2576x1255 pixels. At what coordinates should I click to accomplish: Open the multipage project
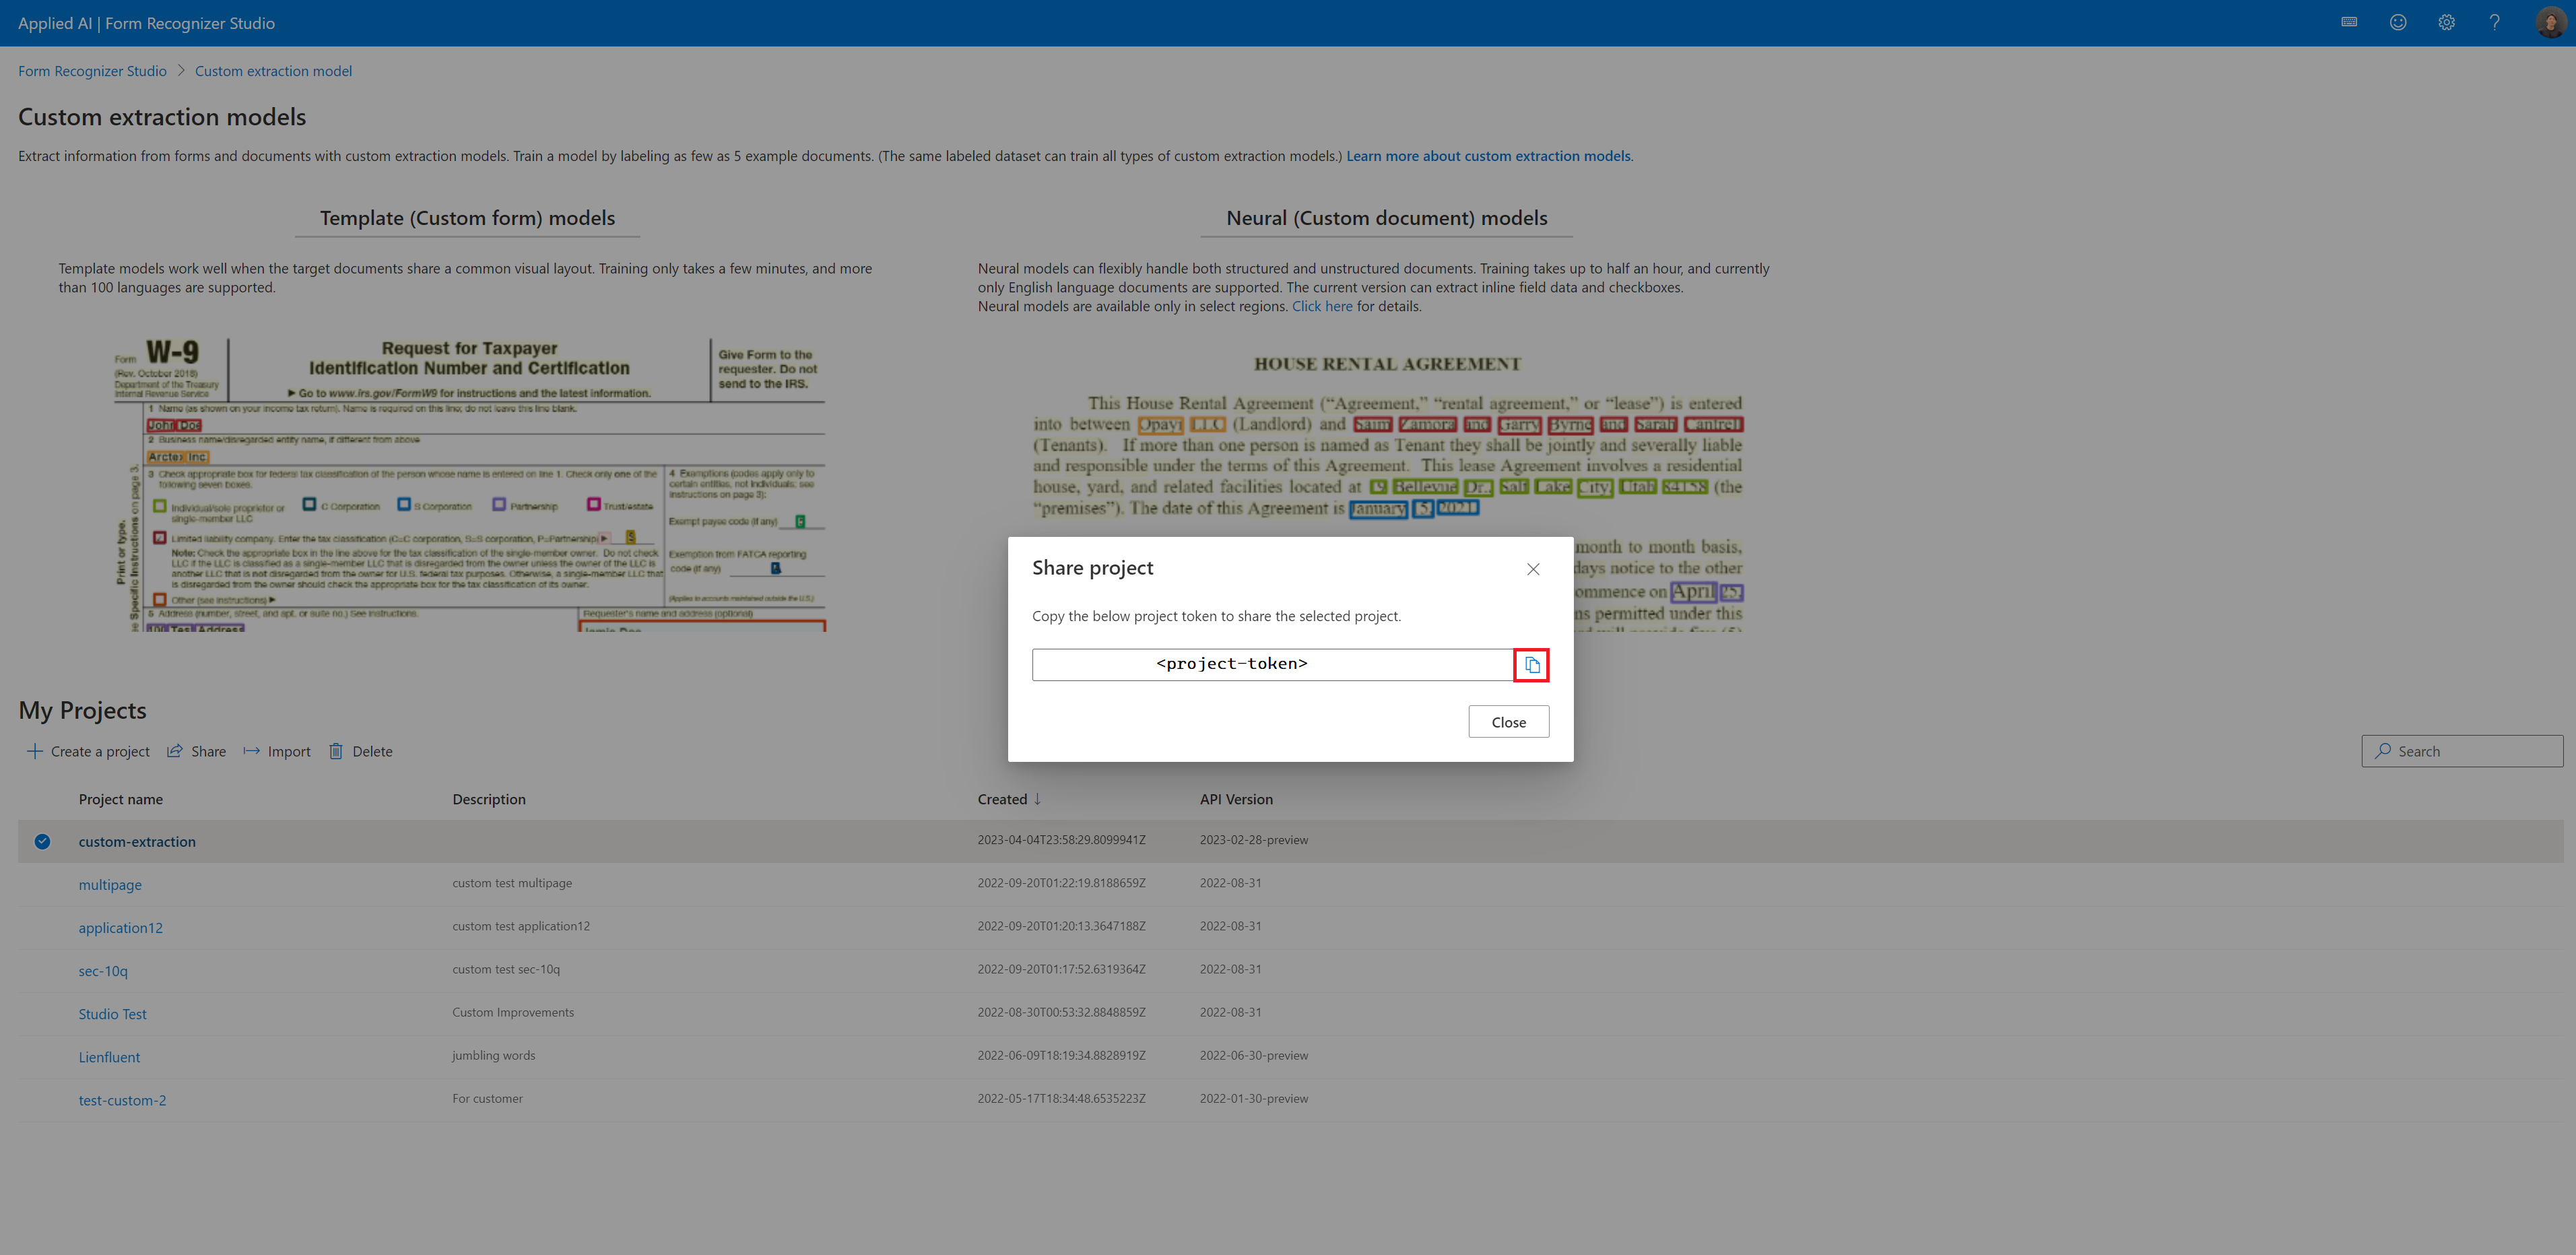click(110, 884)
